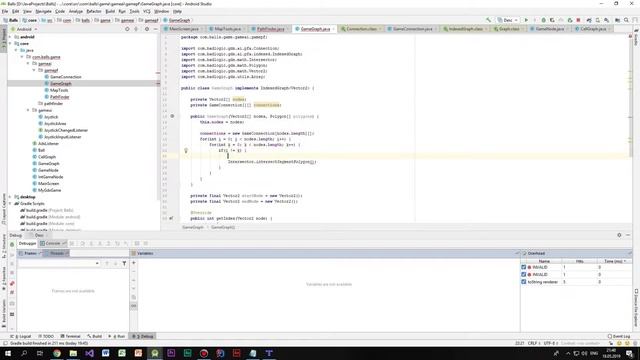Collapse the gameui package folder
Screen dimensions: 640x360
(28, 110)
